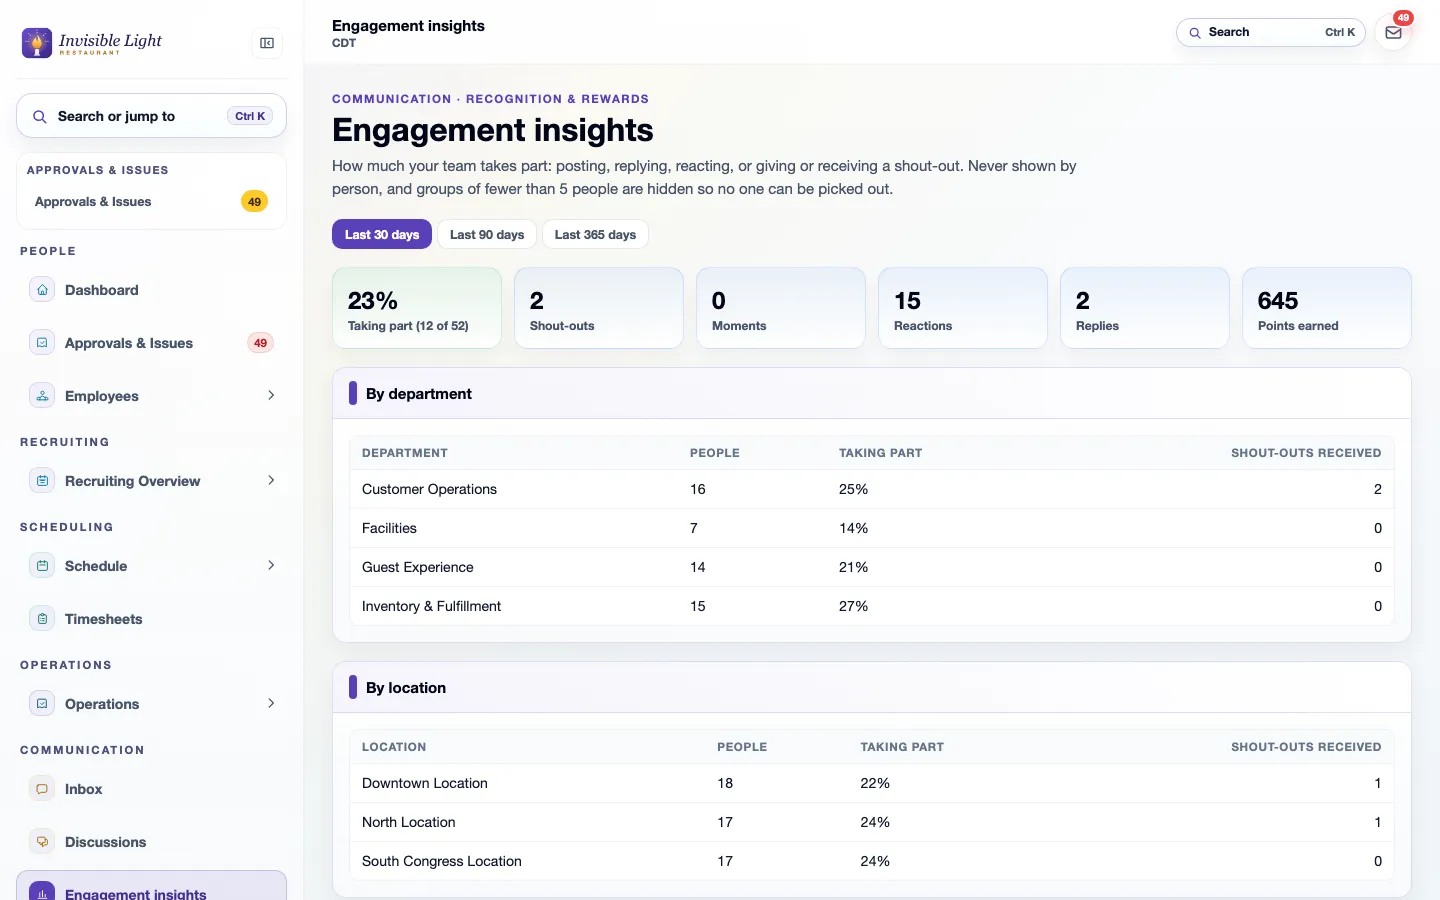Expand the Schedule submenu chevron
1440x900 pixels.
point(271,566)
